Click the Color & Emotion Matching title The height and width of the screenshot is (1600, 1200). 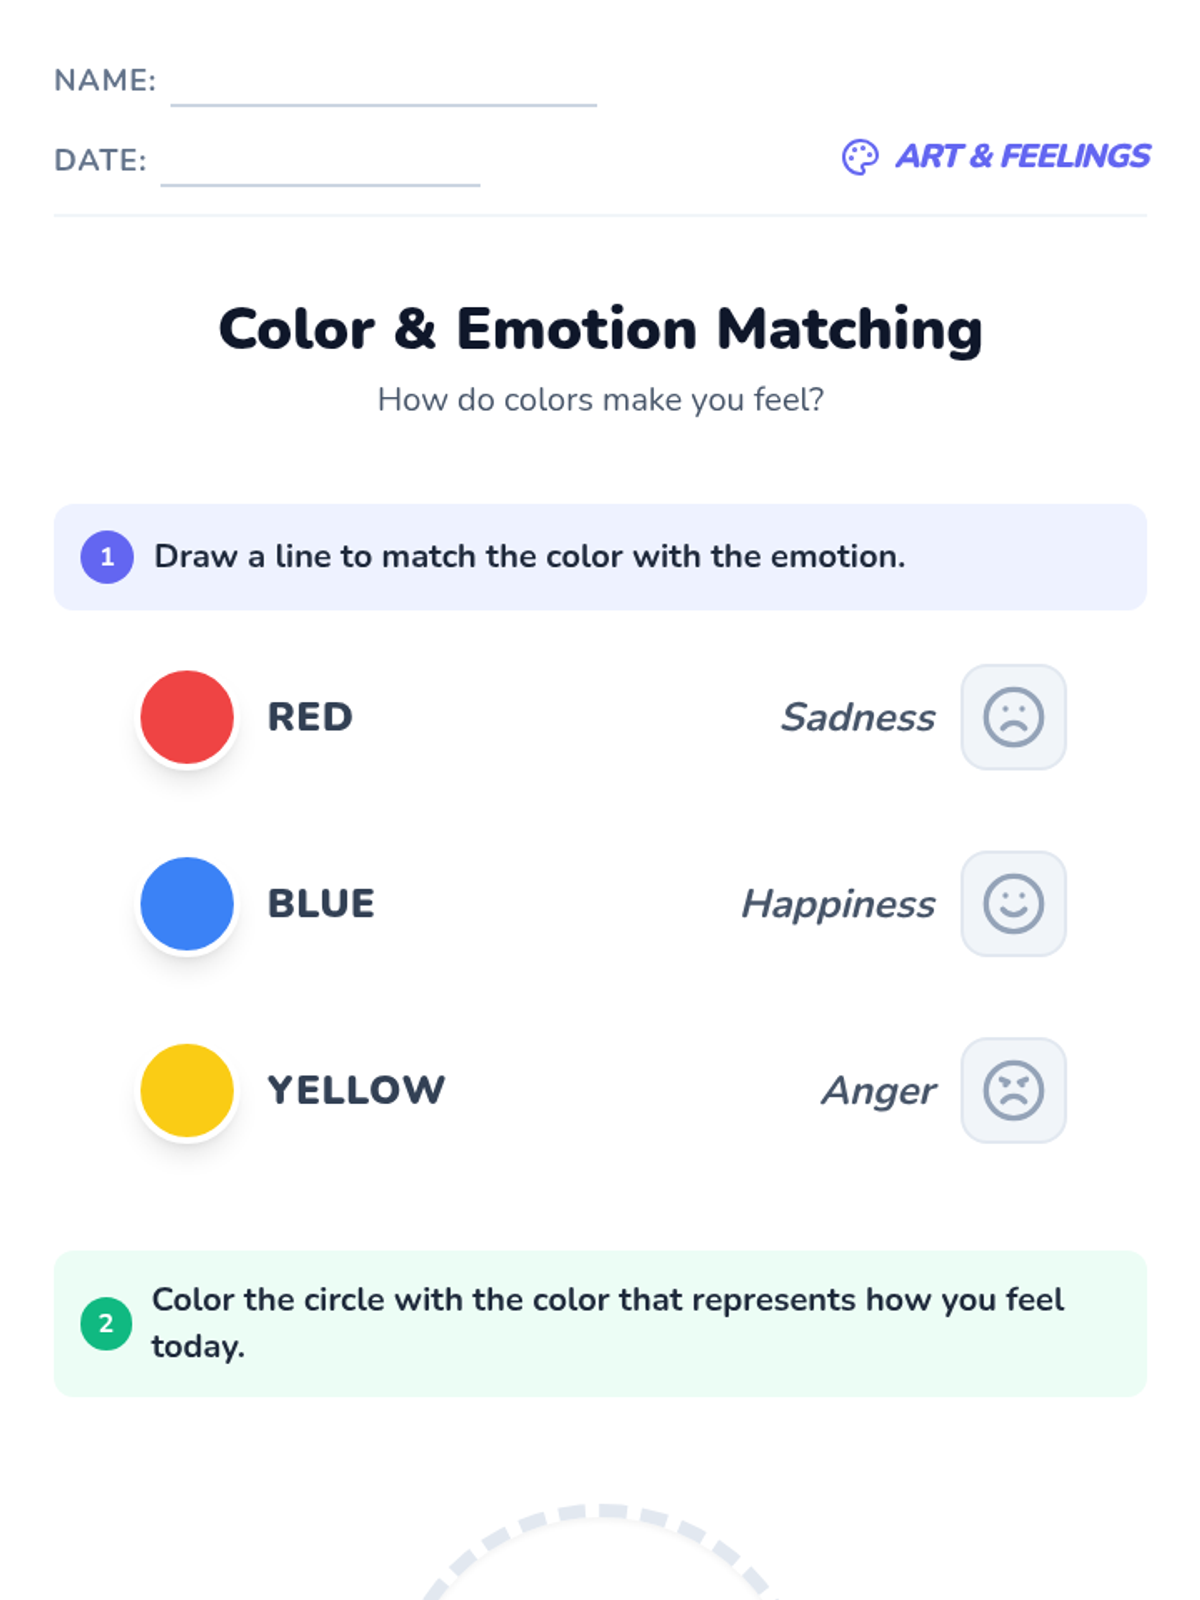[x=600, y=329]
